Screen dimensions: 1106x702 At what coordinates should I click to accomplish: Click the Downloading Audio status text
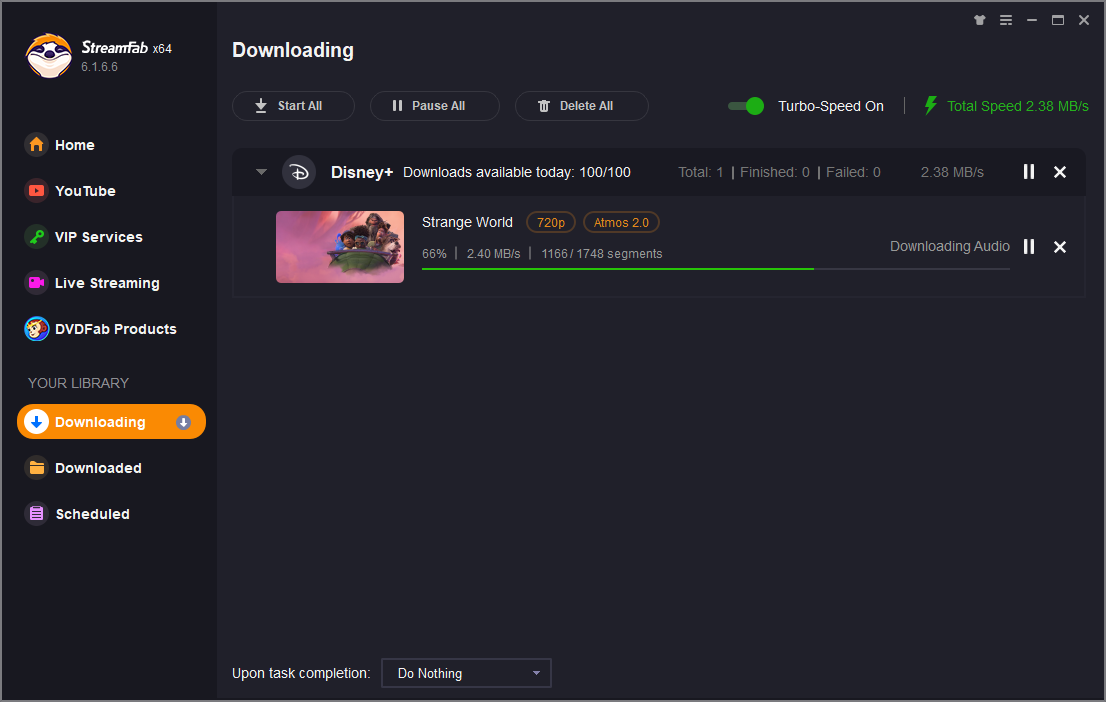point(949,246)
